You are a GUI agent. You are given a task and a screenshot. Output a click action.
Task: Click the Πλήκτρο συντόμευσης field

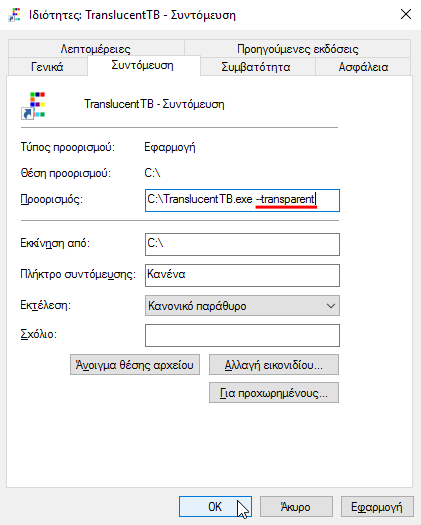[x=242, y=275]
